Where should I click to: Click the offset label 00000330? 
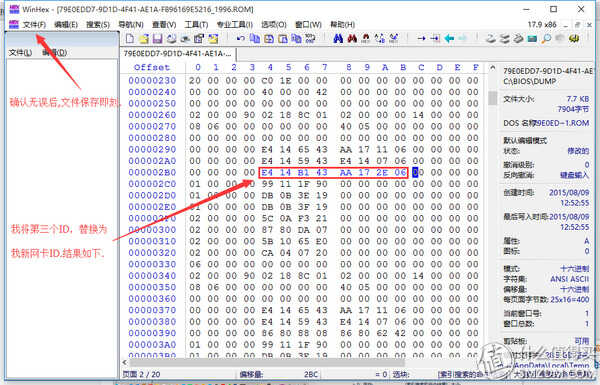[152, 264]
